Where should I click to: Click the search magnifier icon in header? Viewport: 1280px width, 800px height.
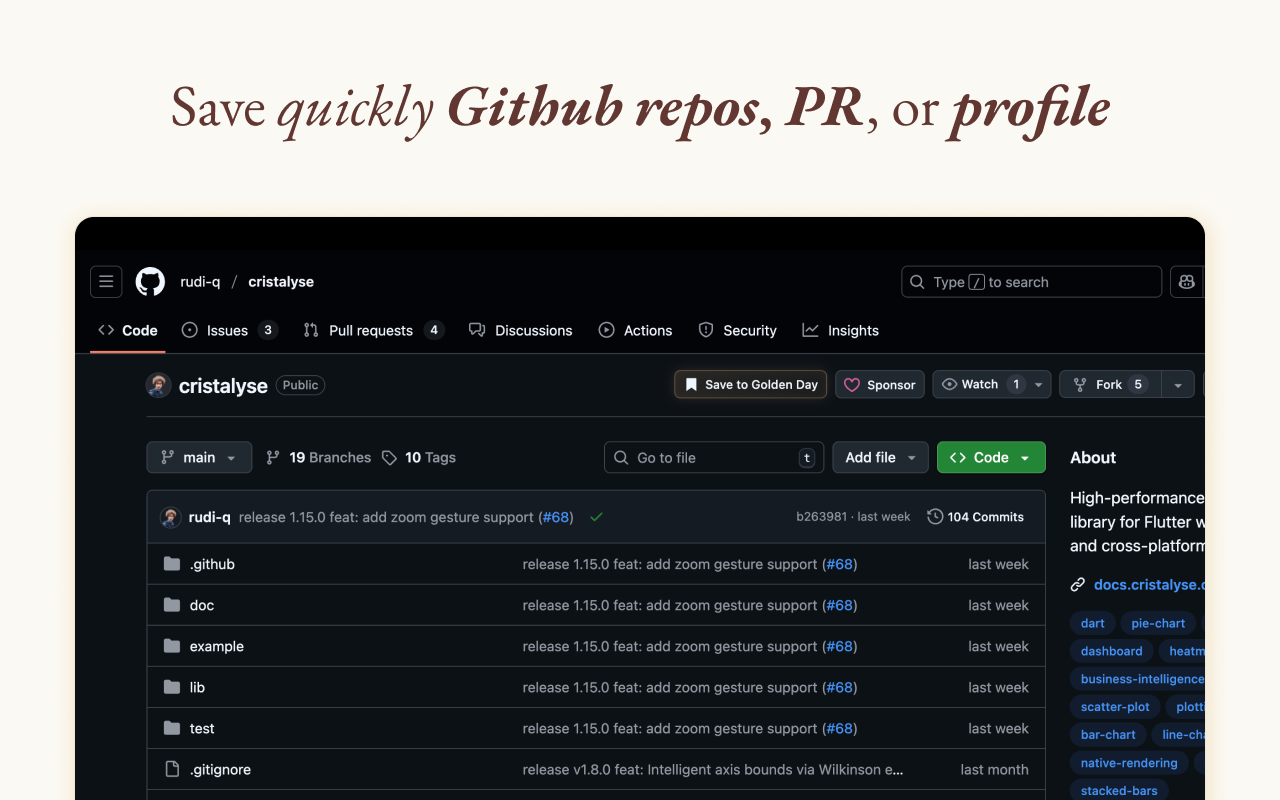click(x=917, y=282)
